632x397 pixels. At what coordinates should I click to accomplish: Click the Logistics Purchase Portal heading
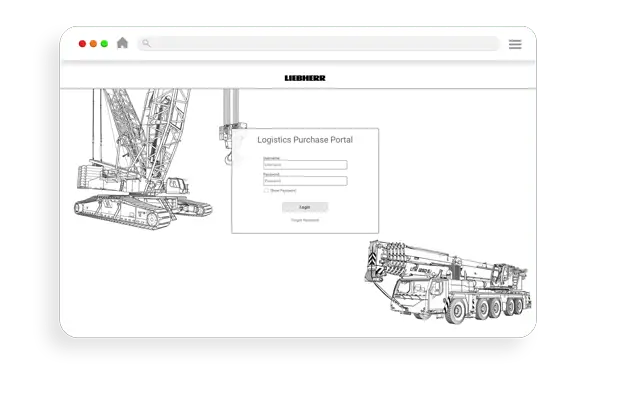pos(305,140)
